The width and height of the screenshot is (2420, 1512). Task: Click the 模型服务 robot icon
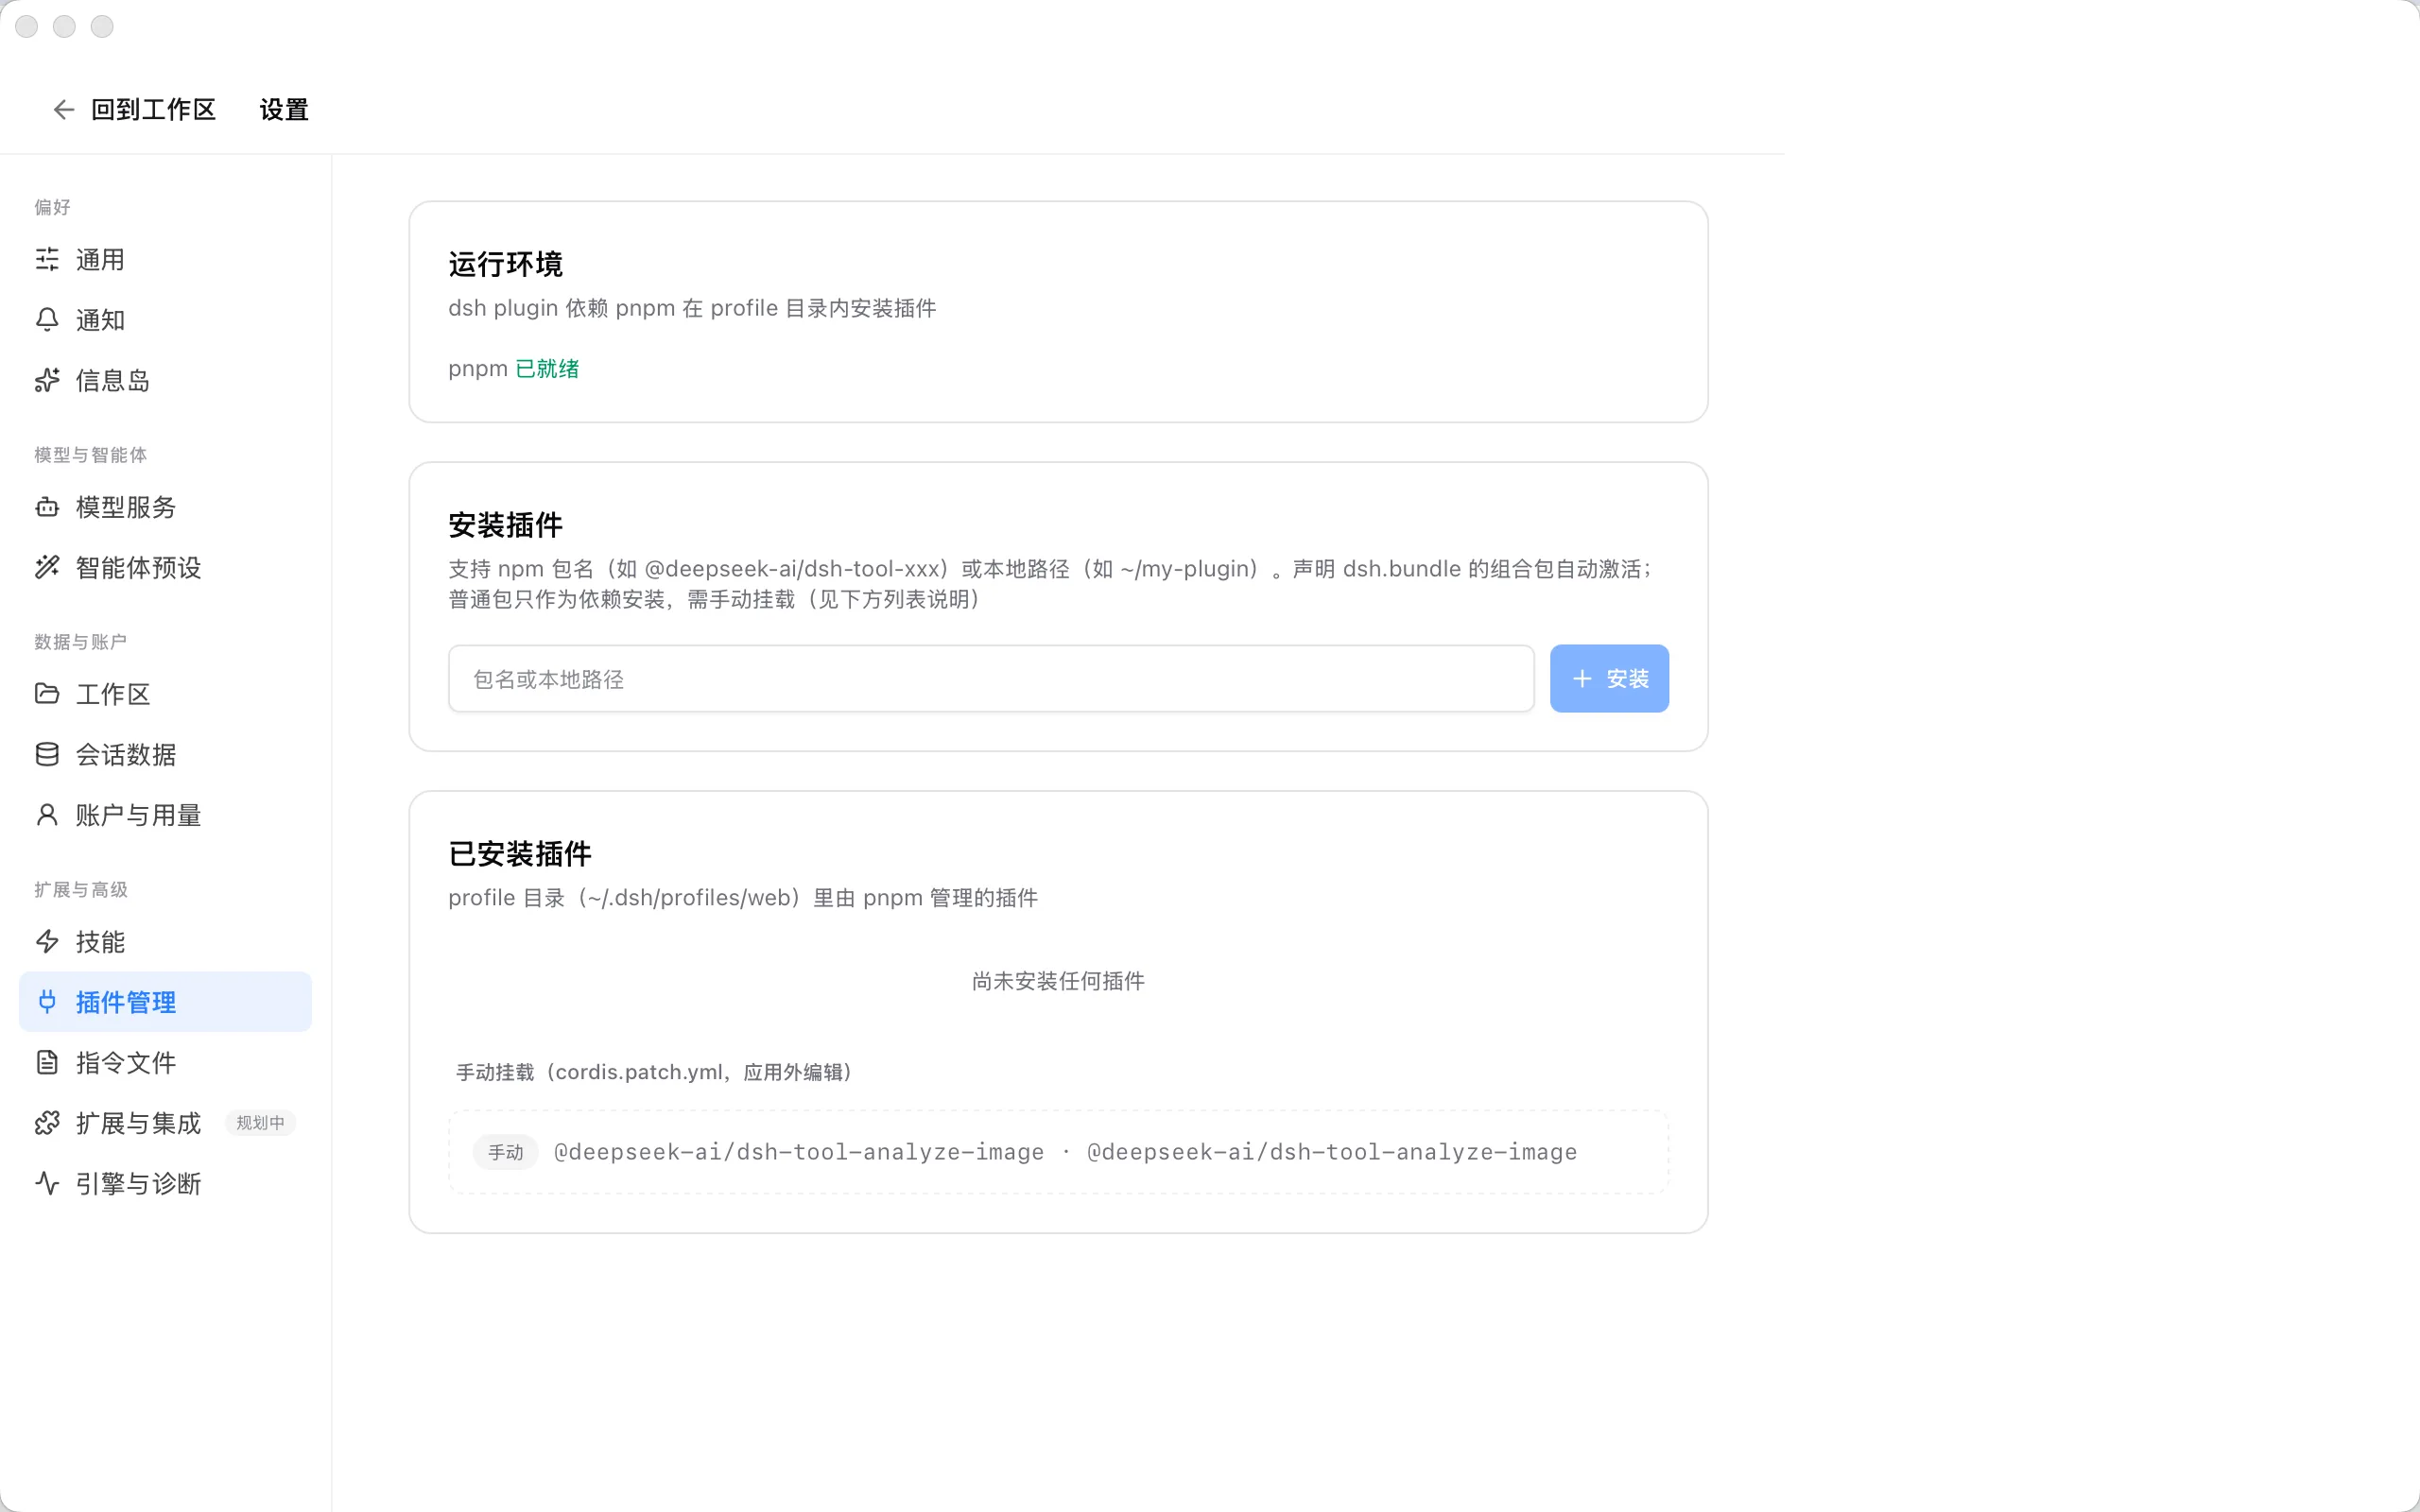click(x=47, y=508)
